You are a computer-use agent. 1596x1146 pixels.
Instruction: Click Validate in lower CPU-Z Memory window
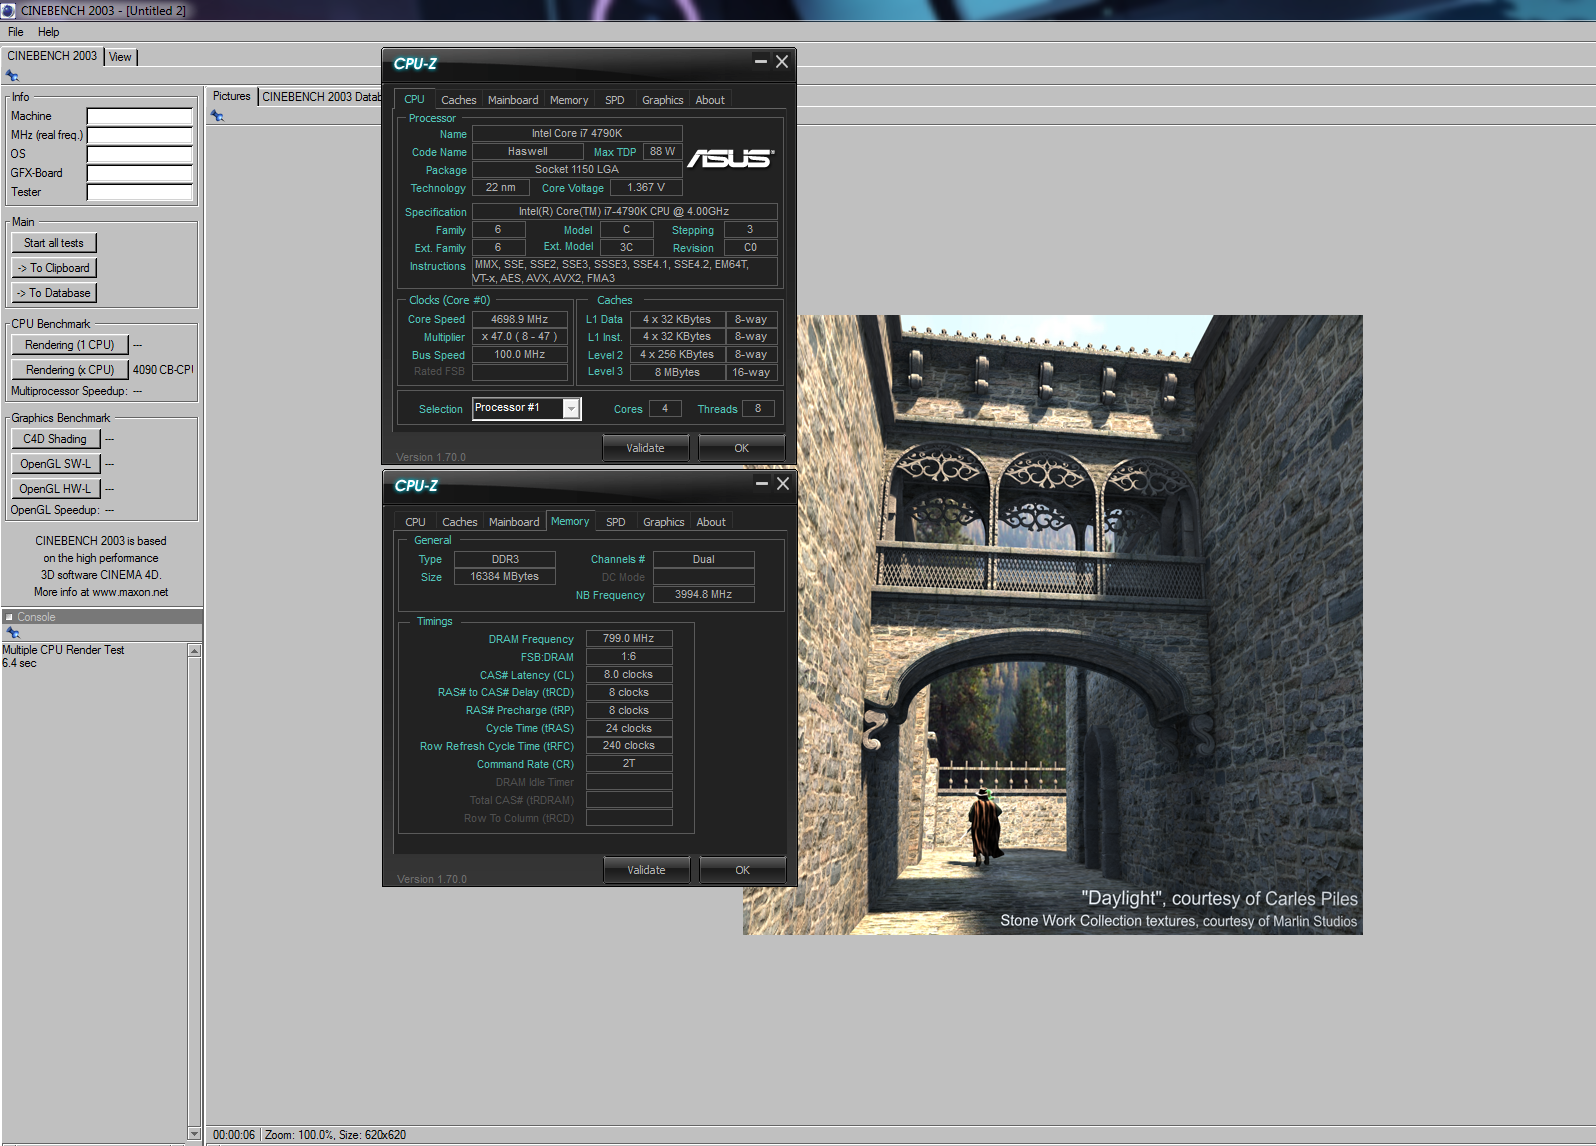(647, 870)
